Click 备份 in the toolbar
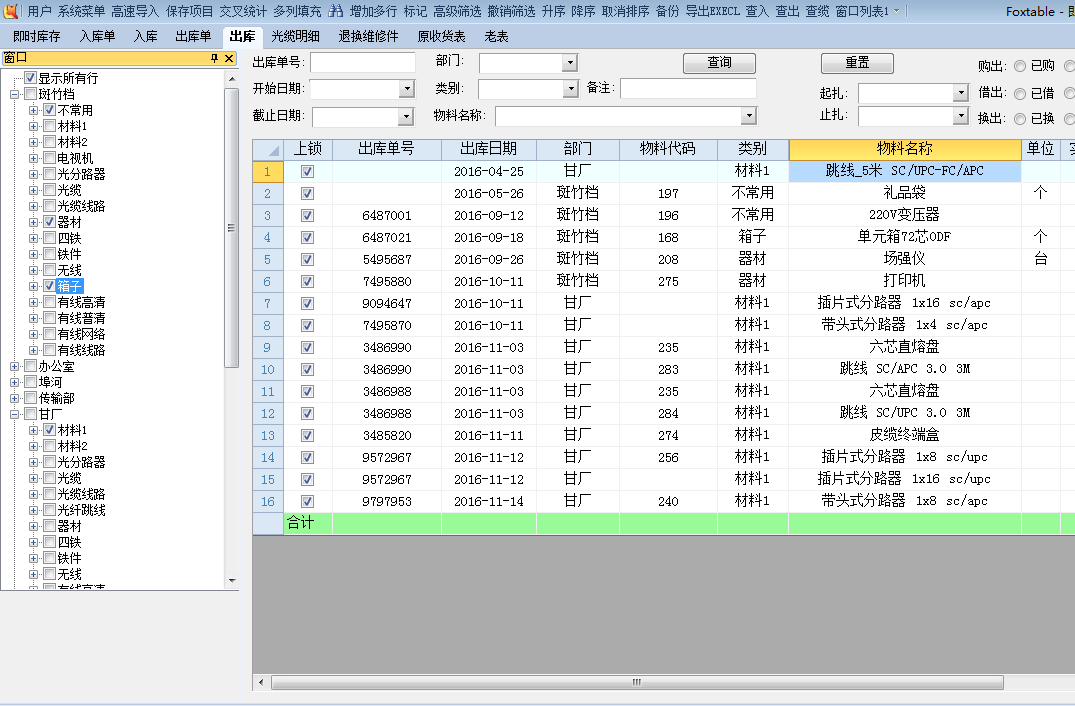This screenshot has width=1075, height=706. pyautogui.click(x=667, y=11)
